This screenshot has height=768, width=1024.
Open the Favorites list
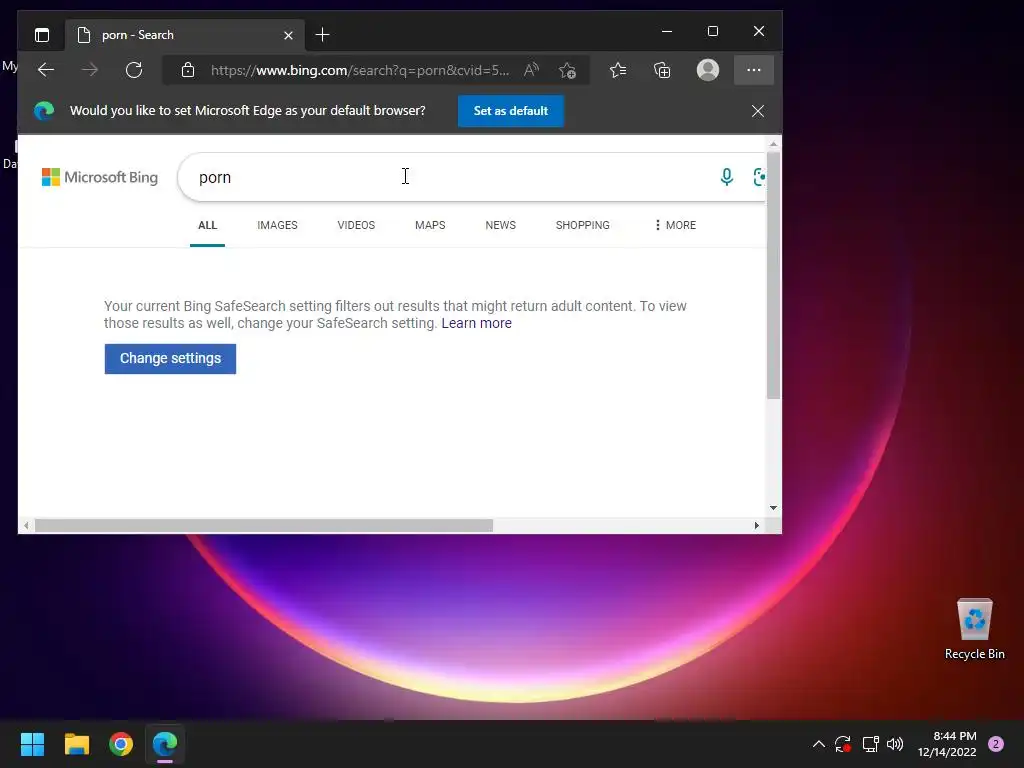(x=618, y=70)
